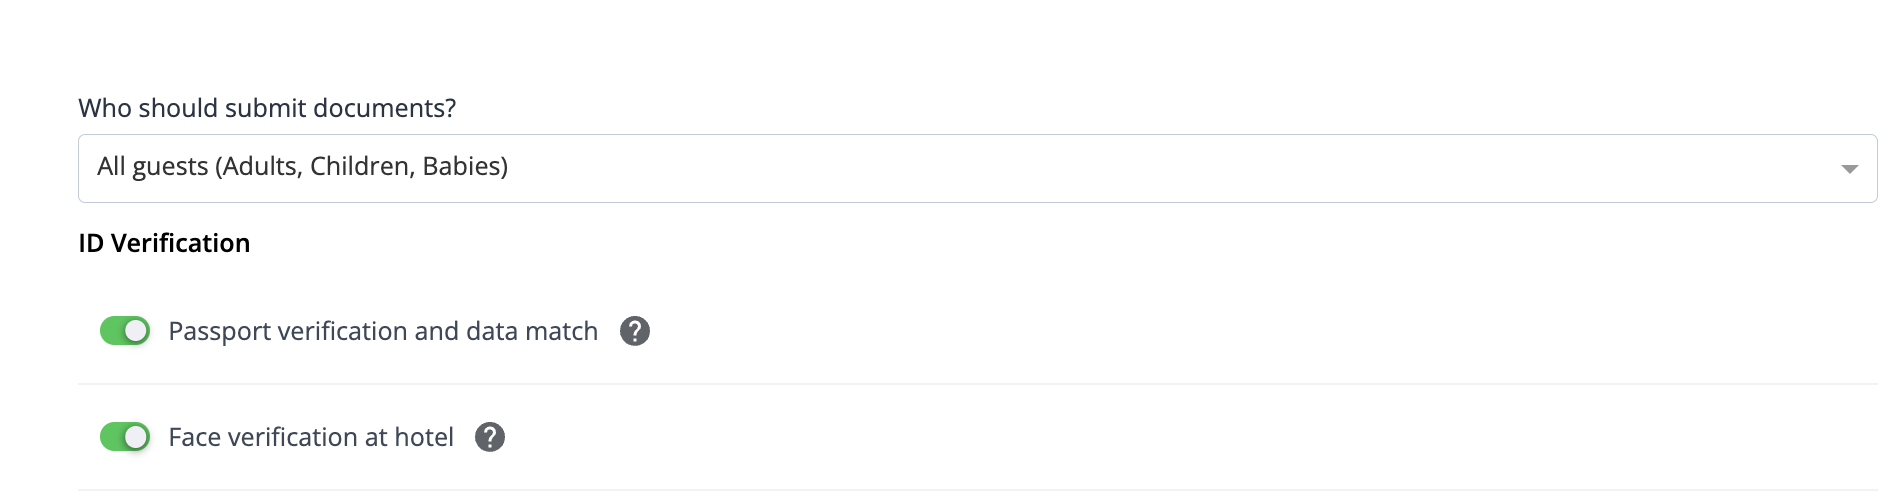
Task: Turn off Face verification at hotel
Action: (125, 437)
